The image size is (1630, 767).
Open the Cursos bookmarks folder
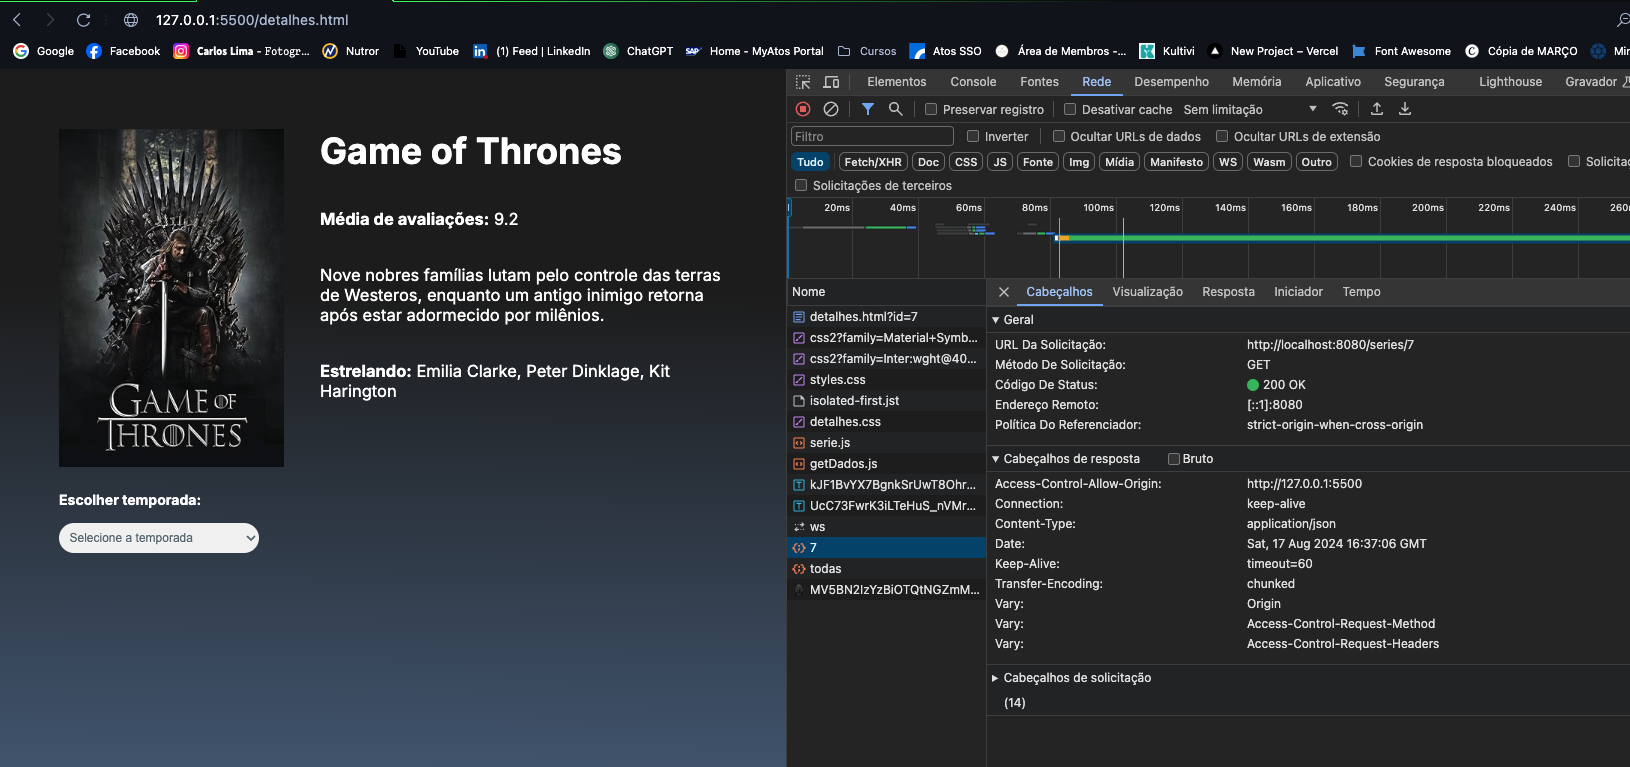click(x=867, y=51)
